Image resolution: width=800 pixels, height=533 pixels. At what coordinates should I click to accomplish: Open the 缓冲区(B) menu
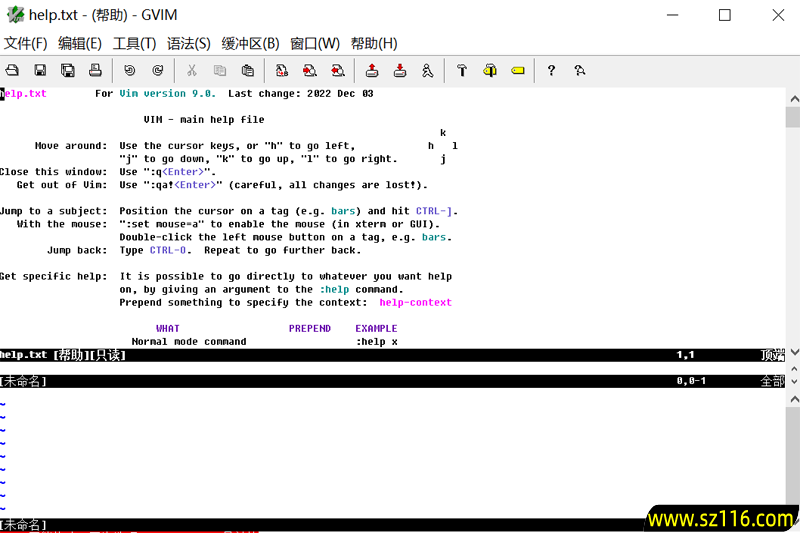pos(251,43)
